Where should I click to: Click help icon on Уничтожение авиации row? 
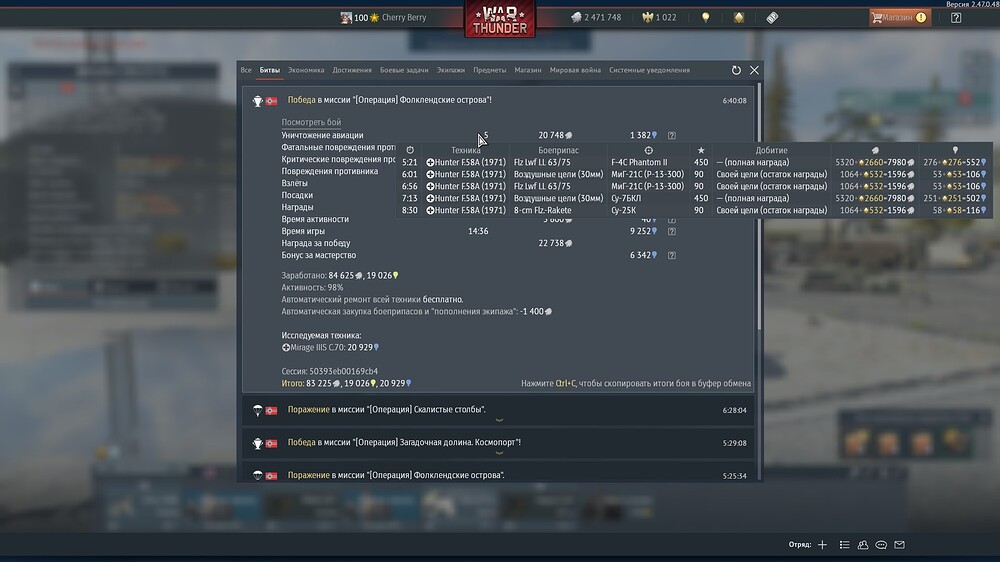tap(672, 135)
